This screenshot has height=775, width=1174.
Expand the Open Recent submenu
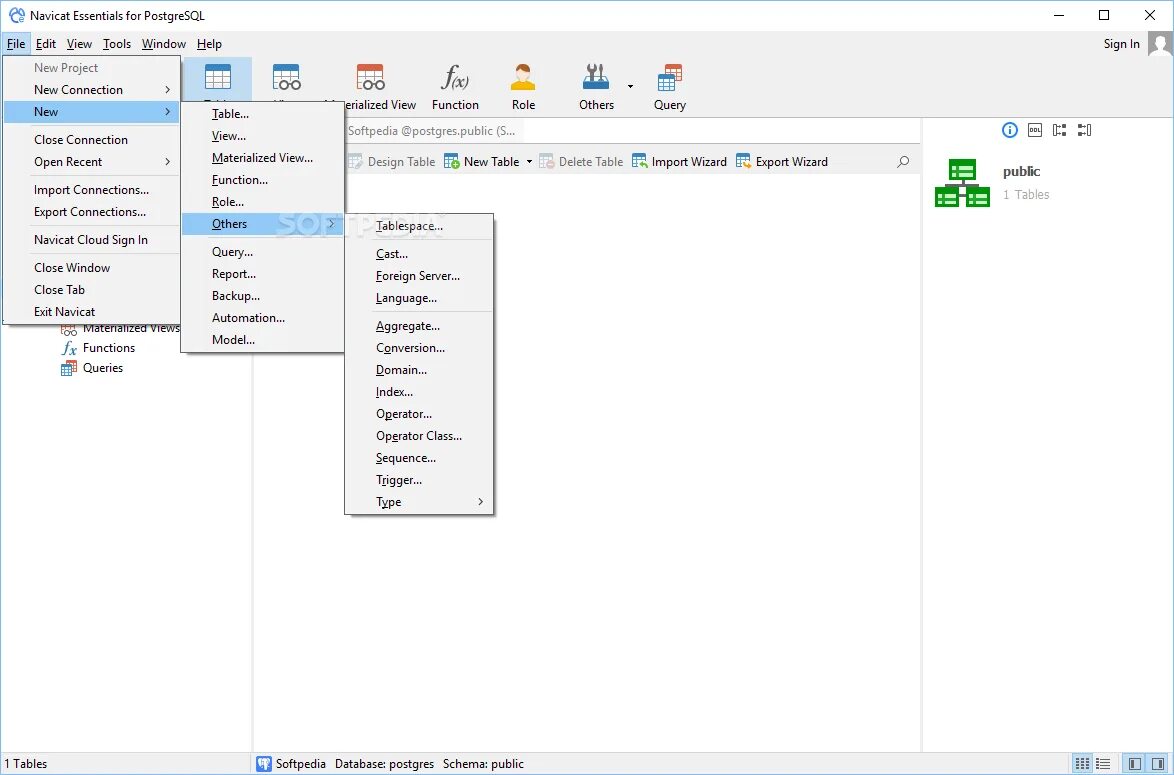coord(91,162)
